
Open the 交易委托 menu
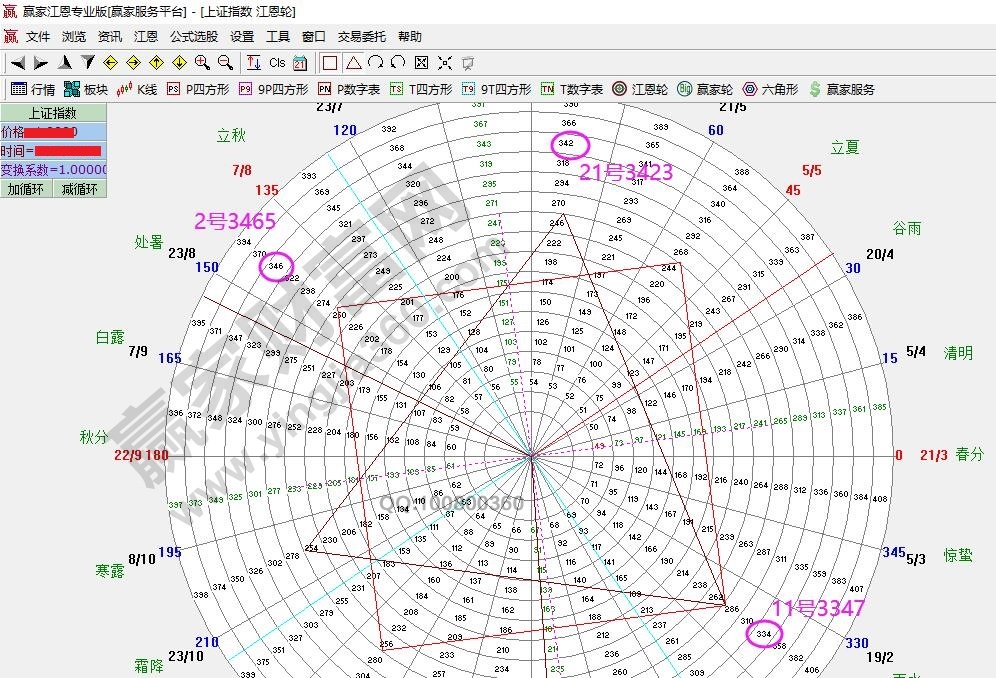tap(361, 36)
